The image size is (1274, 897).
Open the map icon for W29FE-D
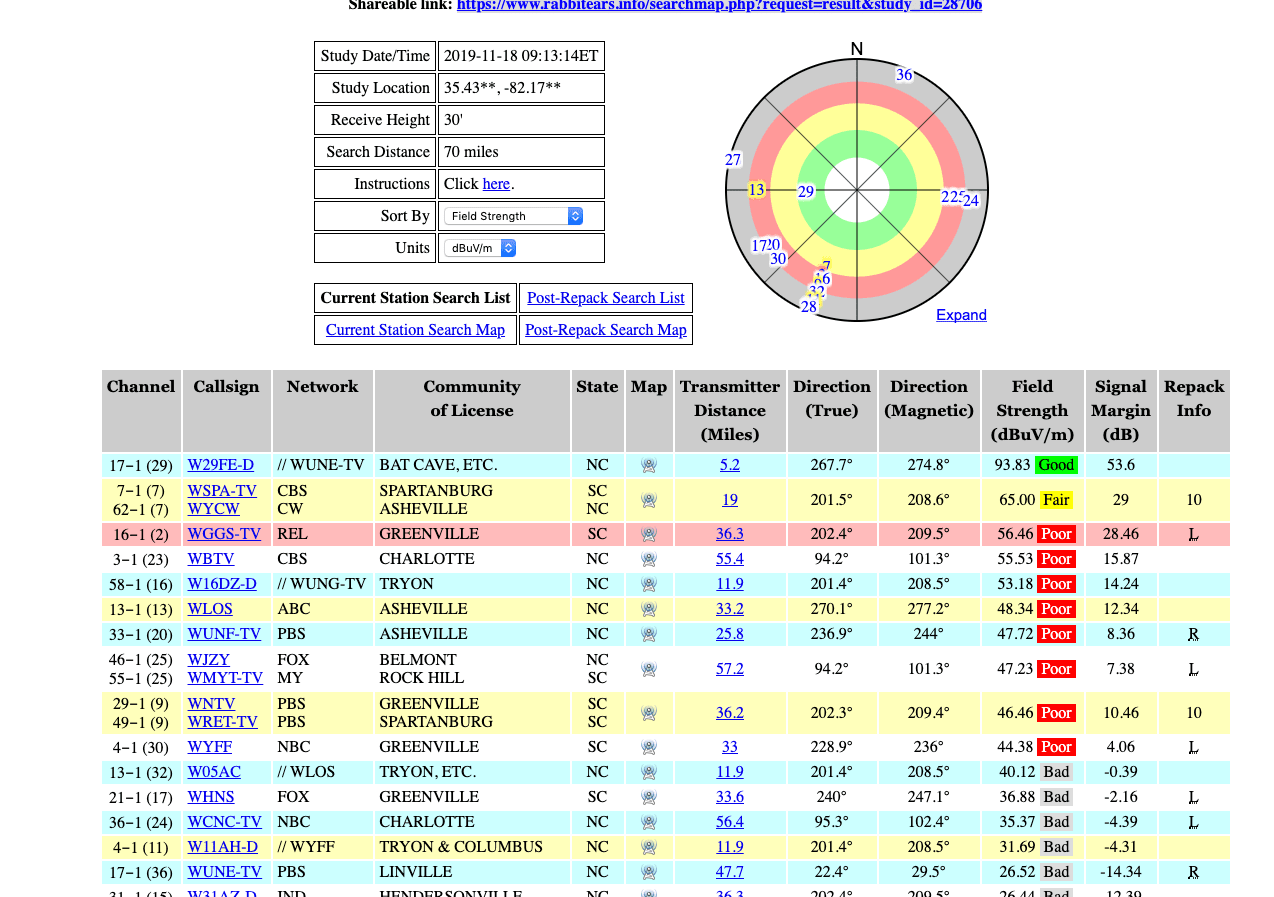[649, 465]
